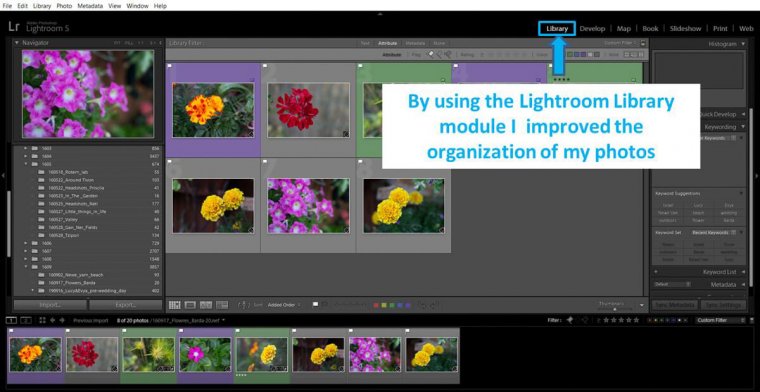Screen dimensions: 760x392
Task: Switch to Loupe view in toolbar
Action: coord(190,305)
